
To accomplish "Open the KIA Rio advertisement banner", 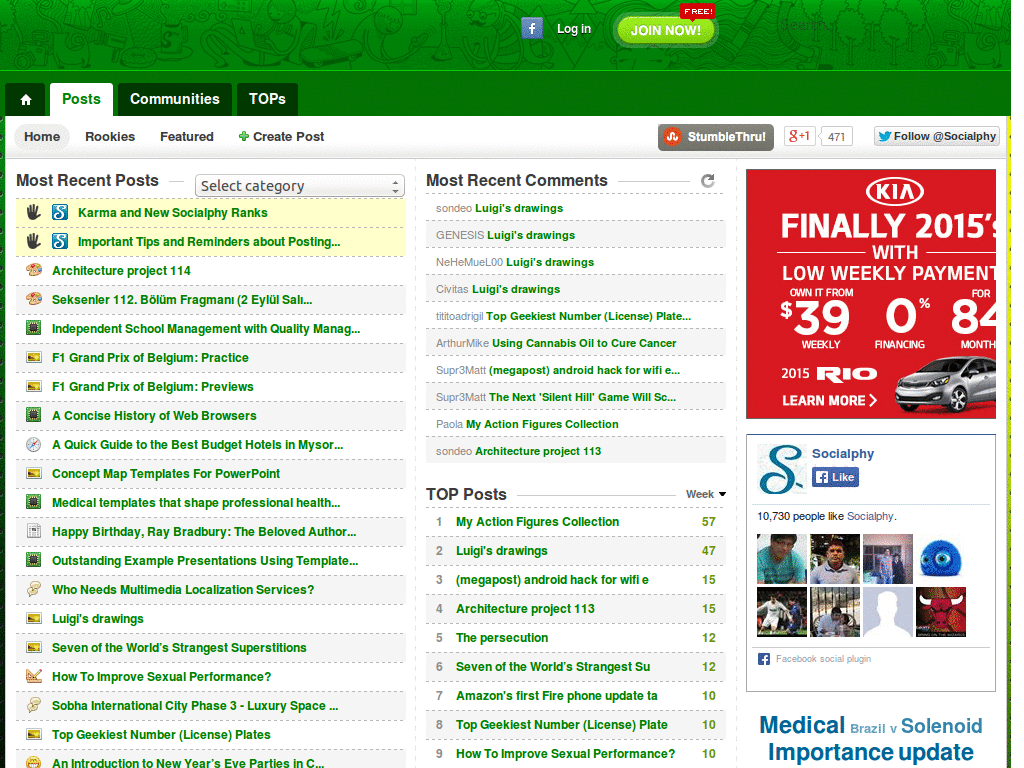I will 871,294.
